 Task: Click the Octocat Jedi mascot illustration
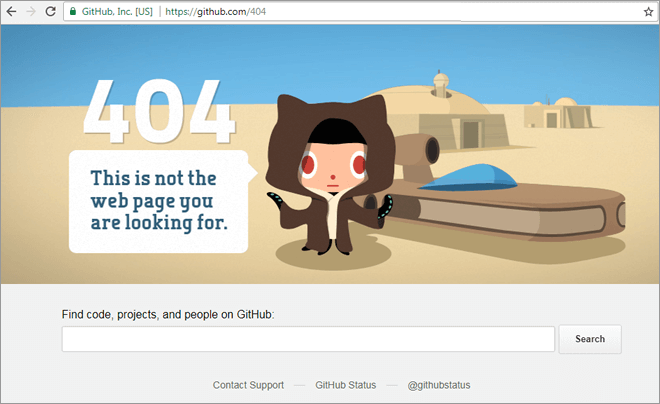click(x=332, y=175)
